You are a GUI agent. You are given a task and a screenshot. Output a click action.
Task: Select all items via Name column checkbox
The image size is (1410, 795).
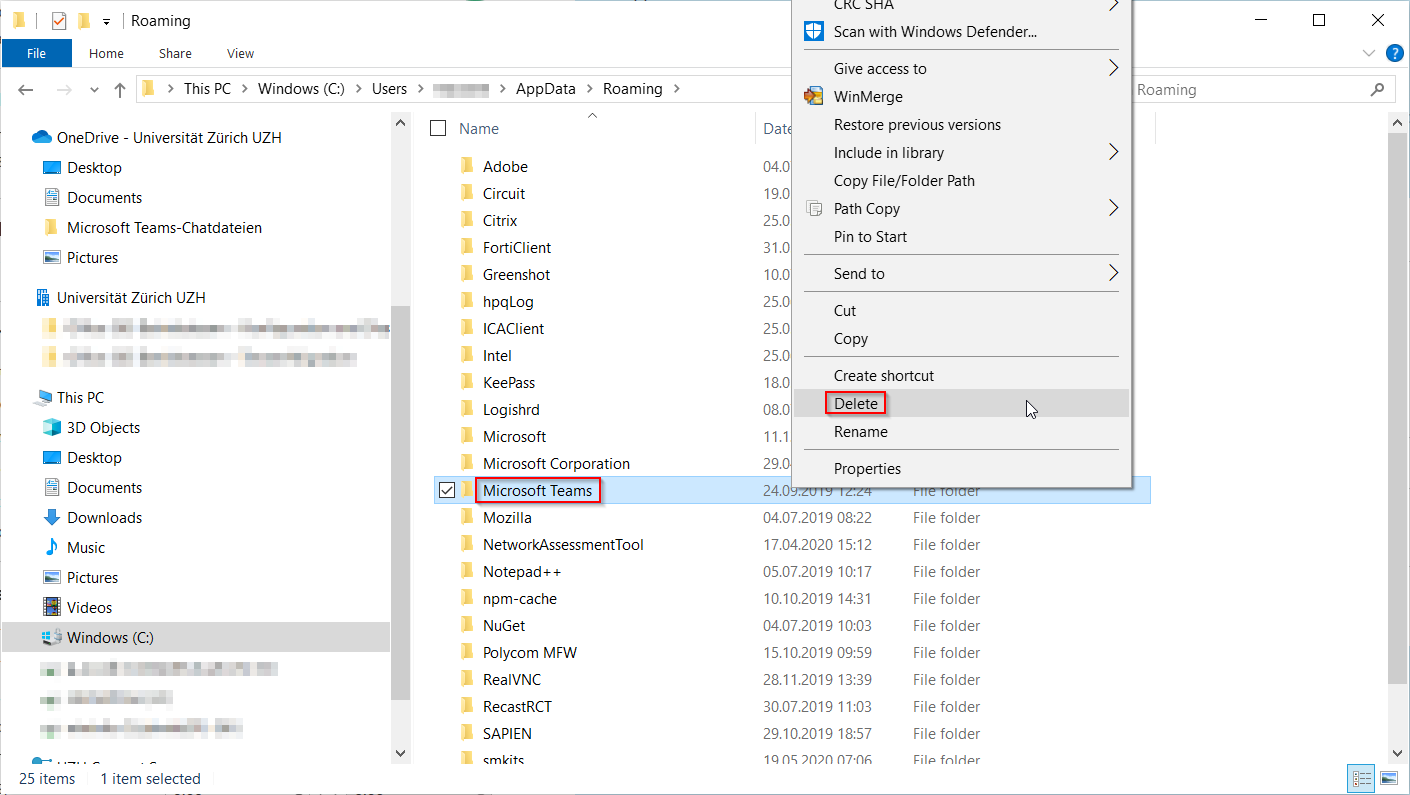[438, 128]
